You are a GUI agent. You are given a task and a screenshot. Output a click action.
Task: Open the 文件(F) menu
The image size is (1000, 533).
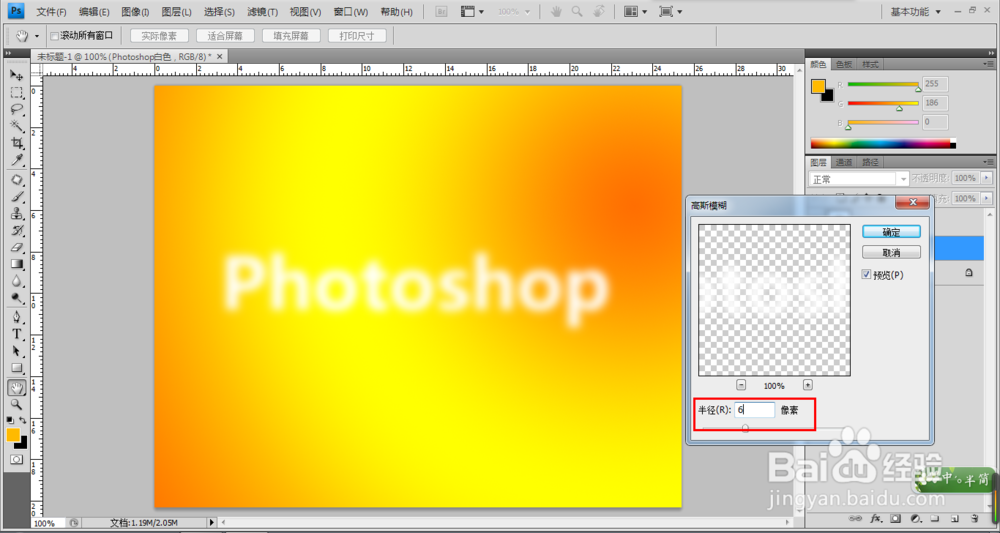pos(51,12)
